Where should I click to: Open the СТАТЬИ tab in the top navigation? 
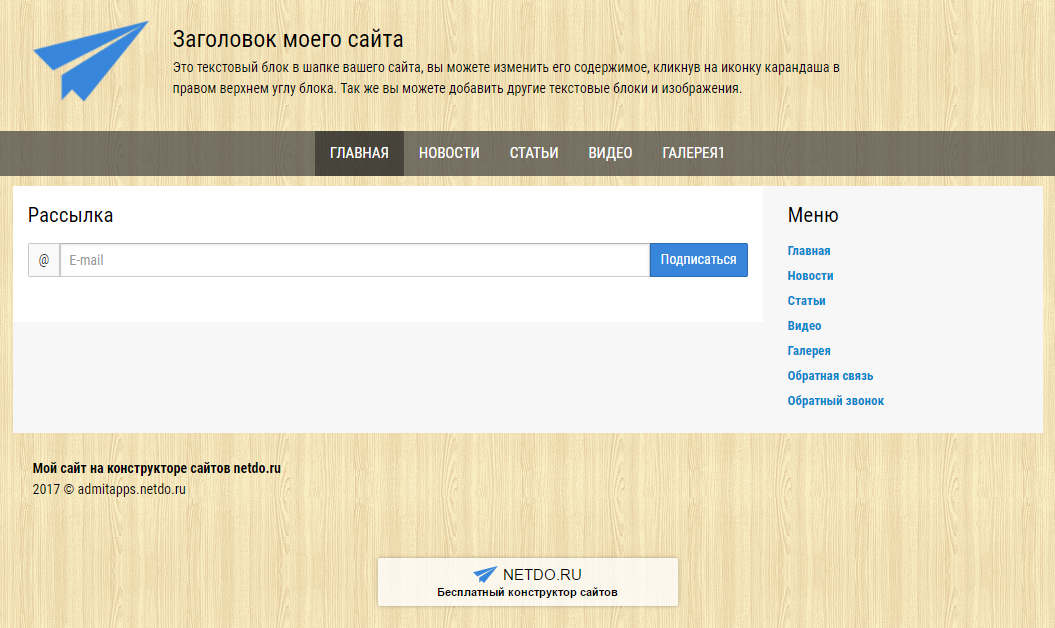point(533,153)
